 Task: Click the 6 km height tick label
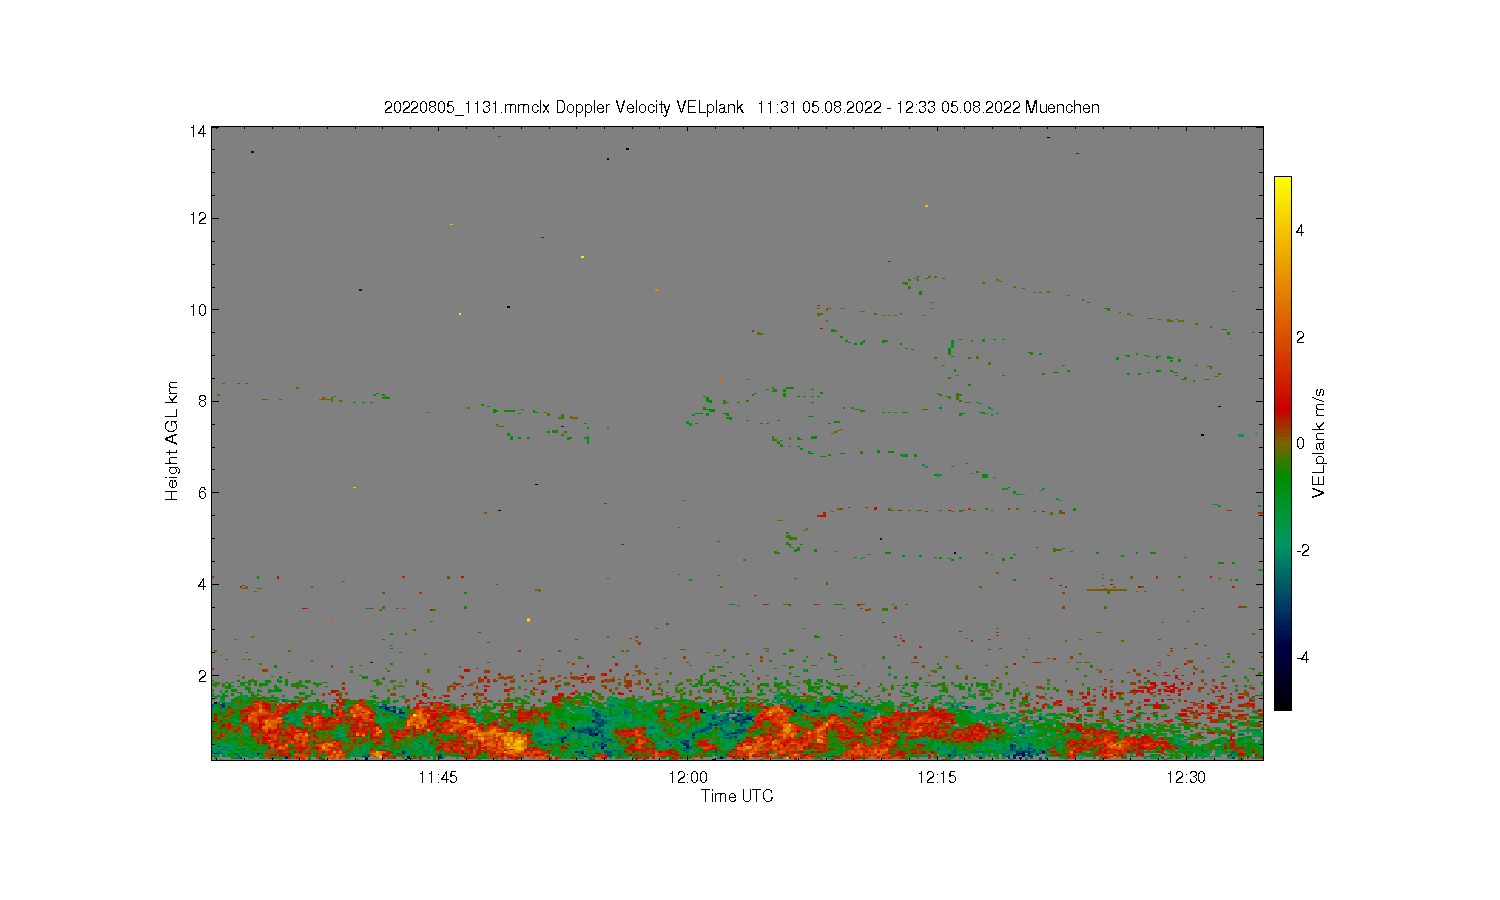[202, 493]
